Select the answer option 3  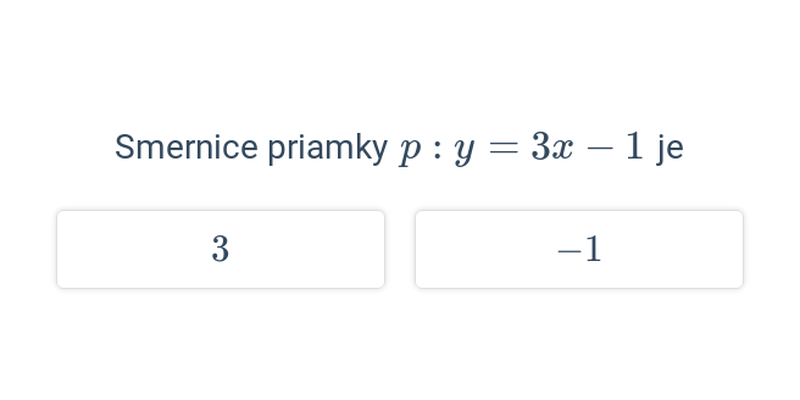220,249
